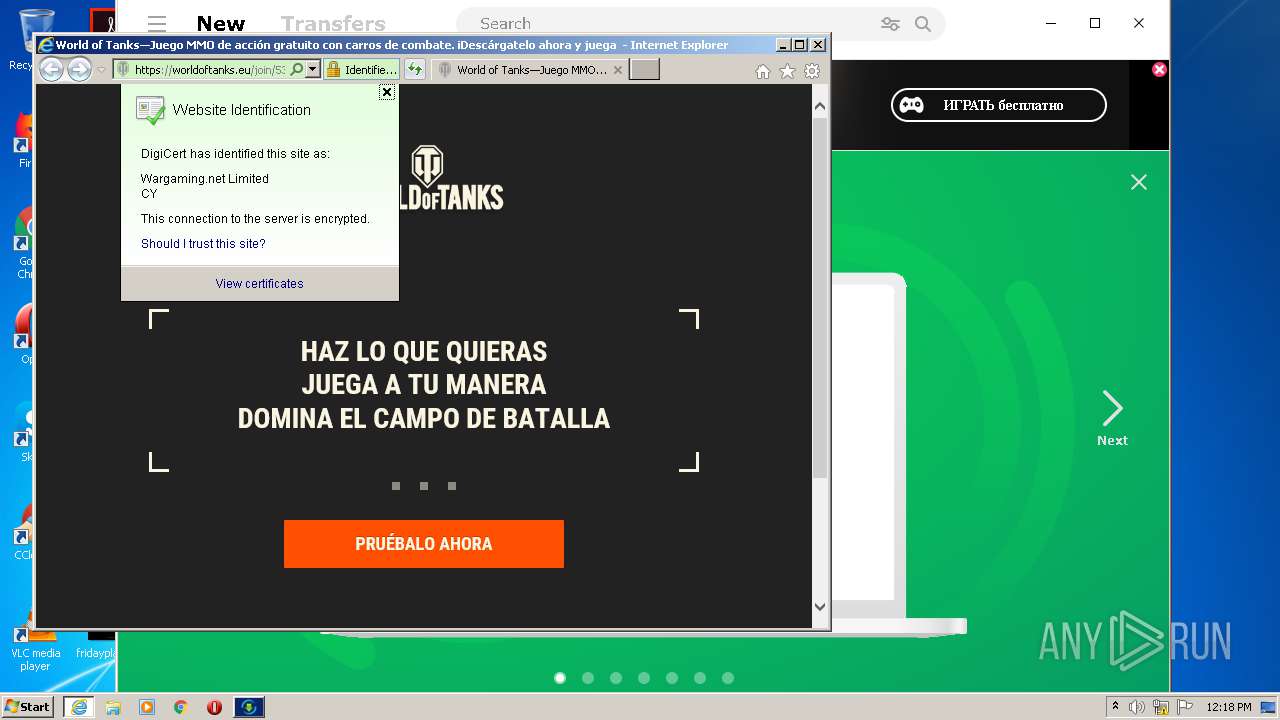Click the lock Identified security badge

361,69
